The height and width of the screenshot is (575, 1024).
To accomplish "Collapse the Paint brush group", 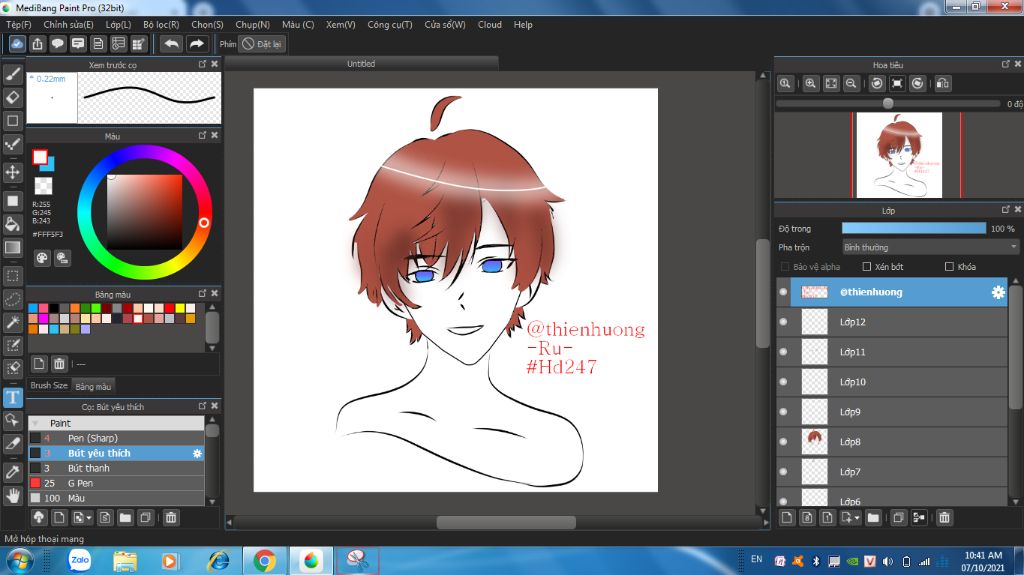I will coord(35,423).
